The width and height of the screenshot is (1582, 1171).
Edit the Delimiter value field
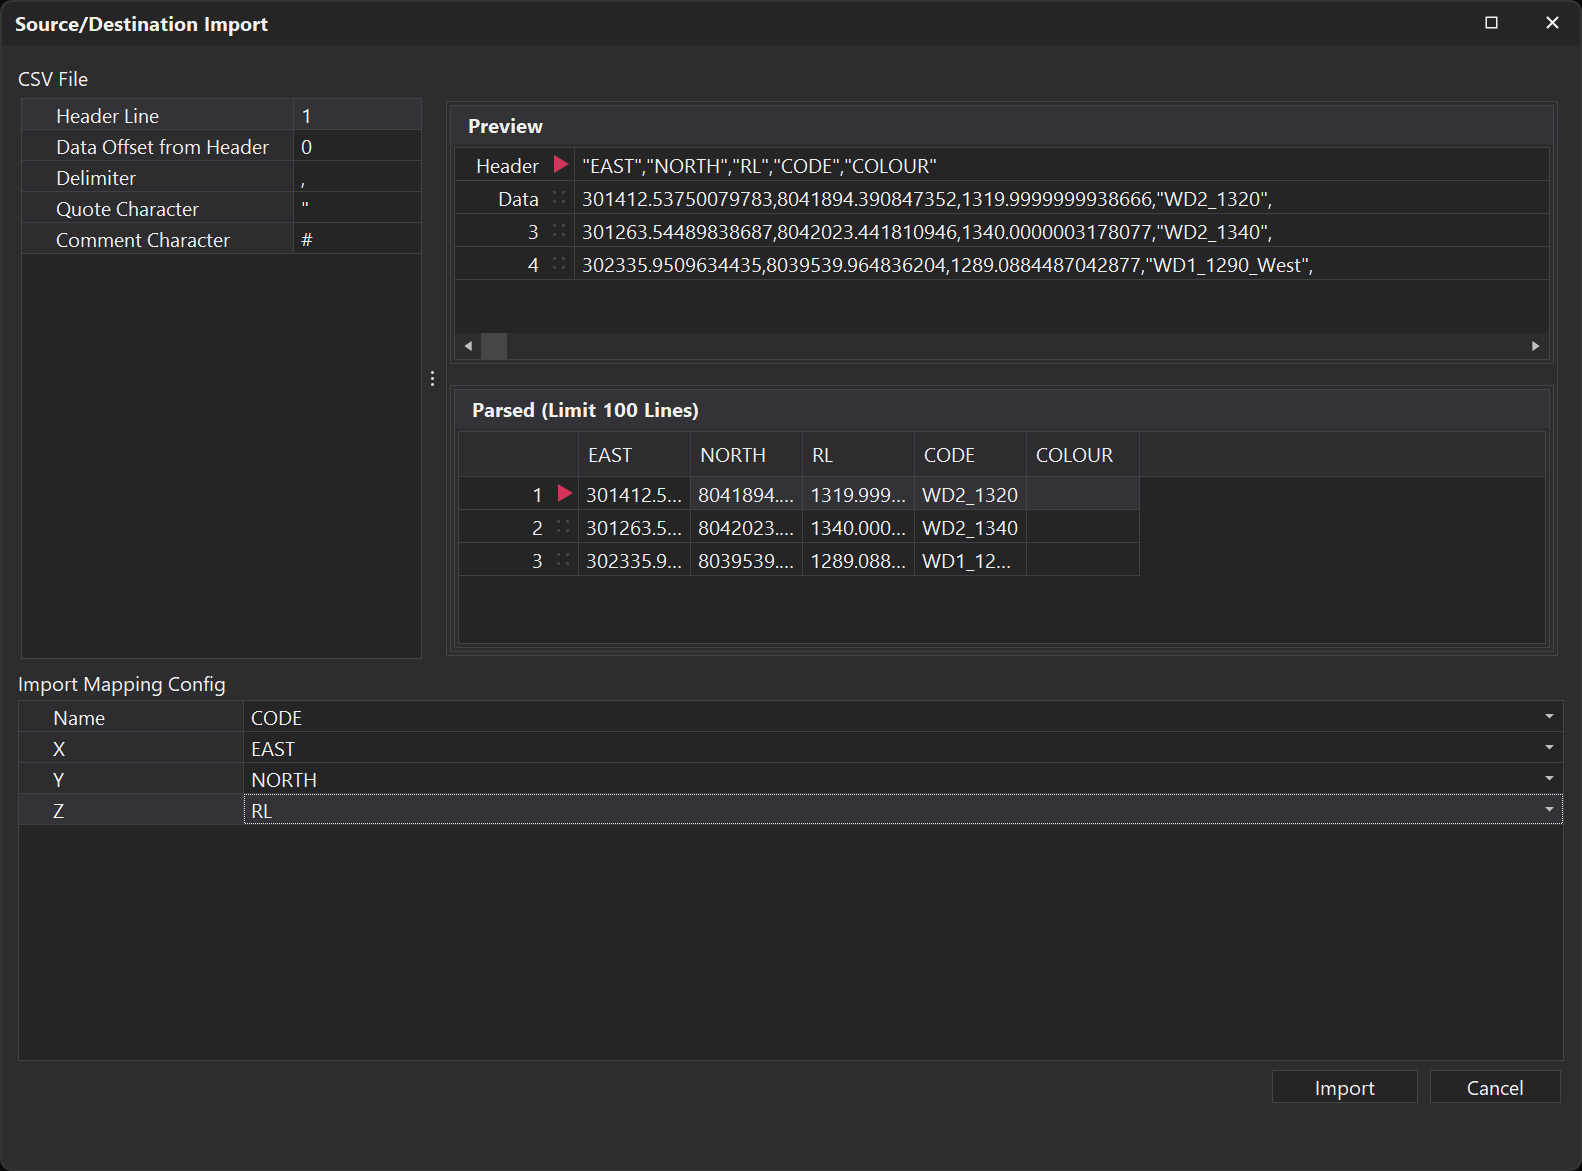(357, 178)
